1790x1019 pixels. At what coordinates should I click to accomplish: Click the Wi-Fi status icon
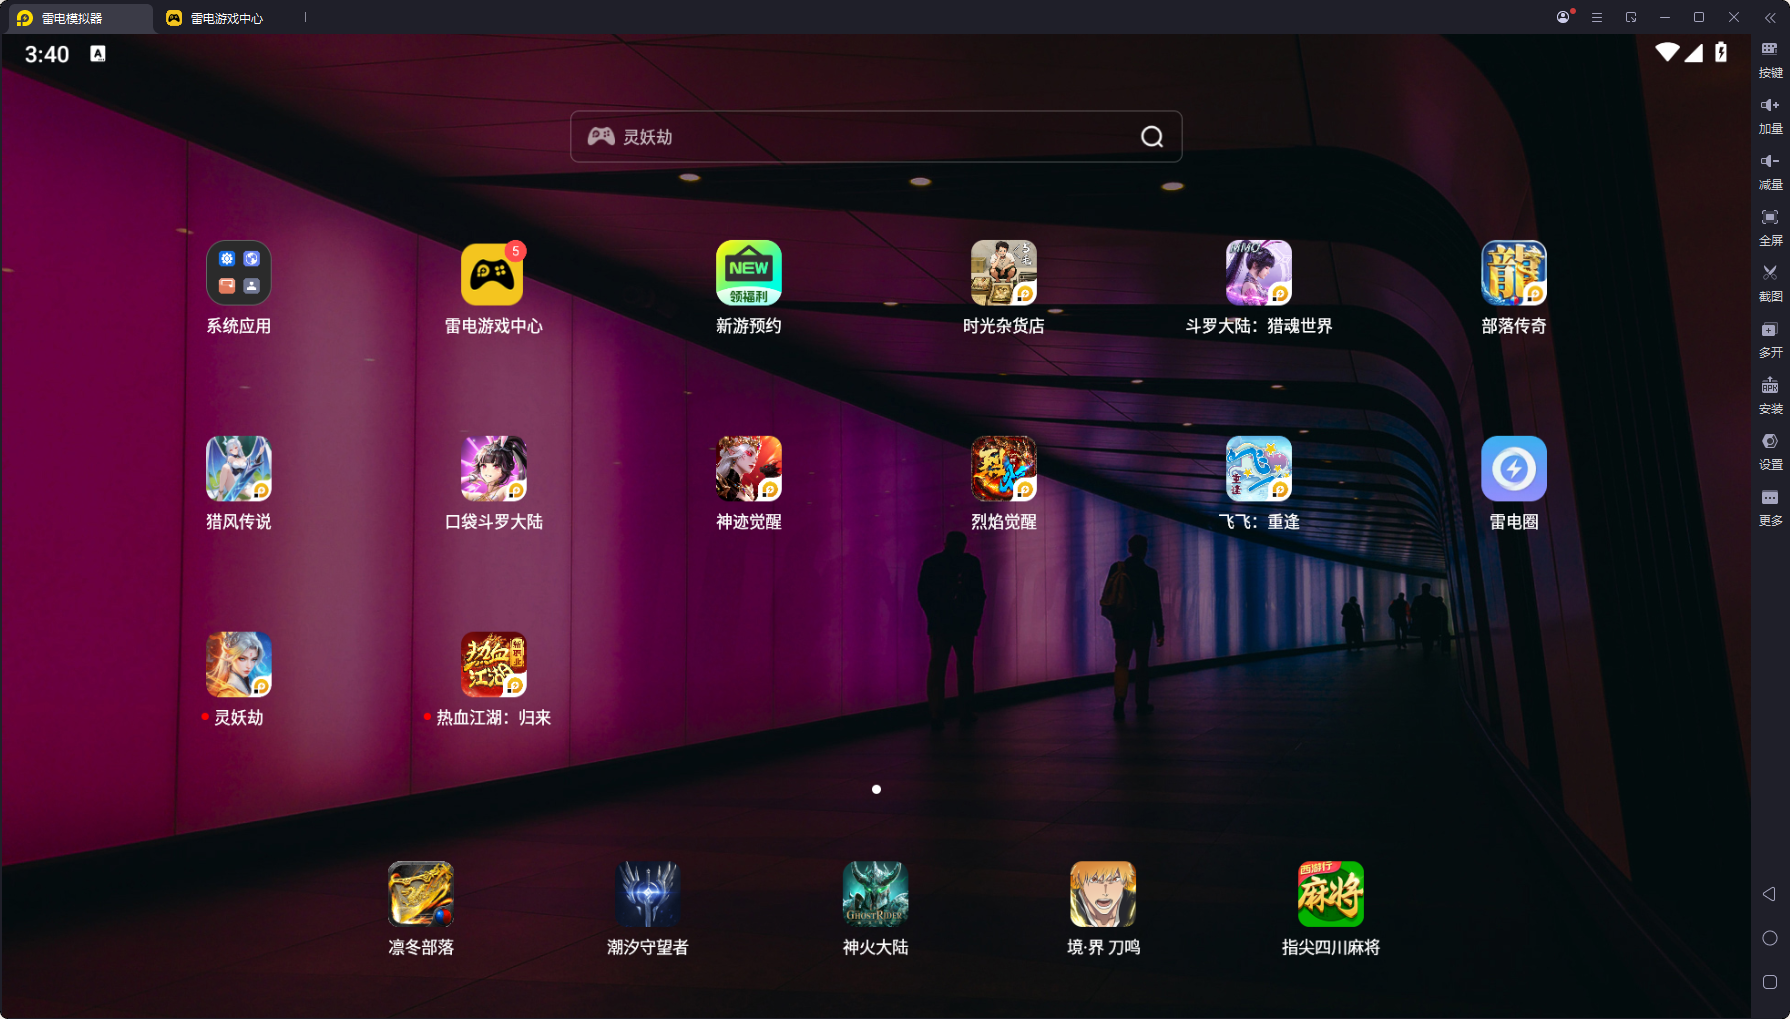[1667, 52]
